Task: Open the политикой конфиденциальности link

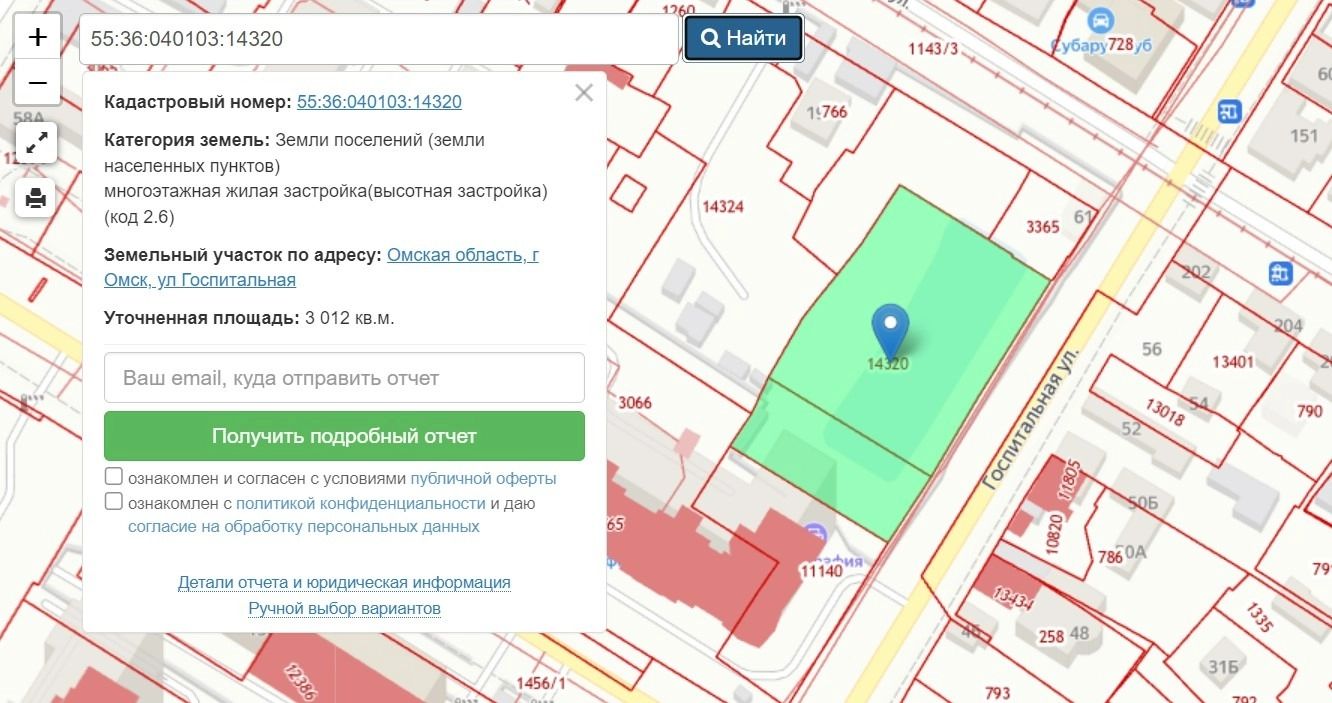Action: pyautogui.click(x=361, y=503)
